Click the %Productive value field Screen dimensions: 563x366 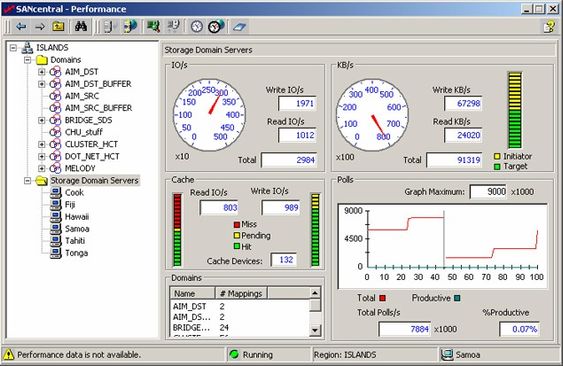(520, 329)
